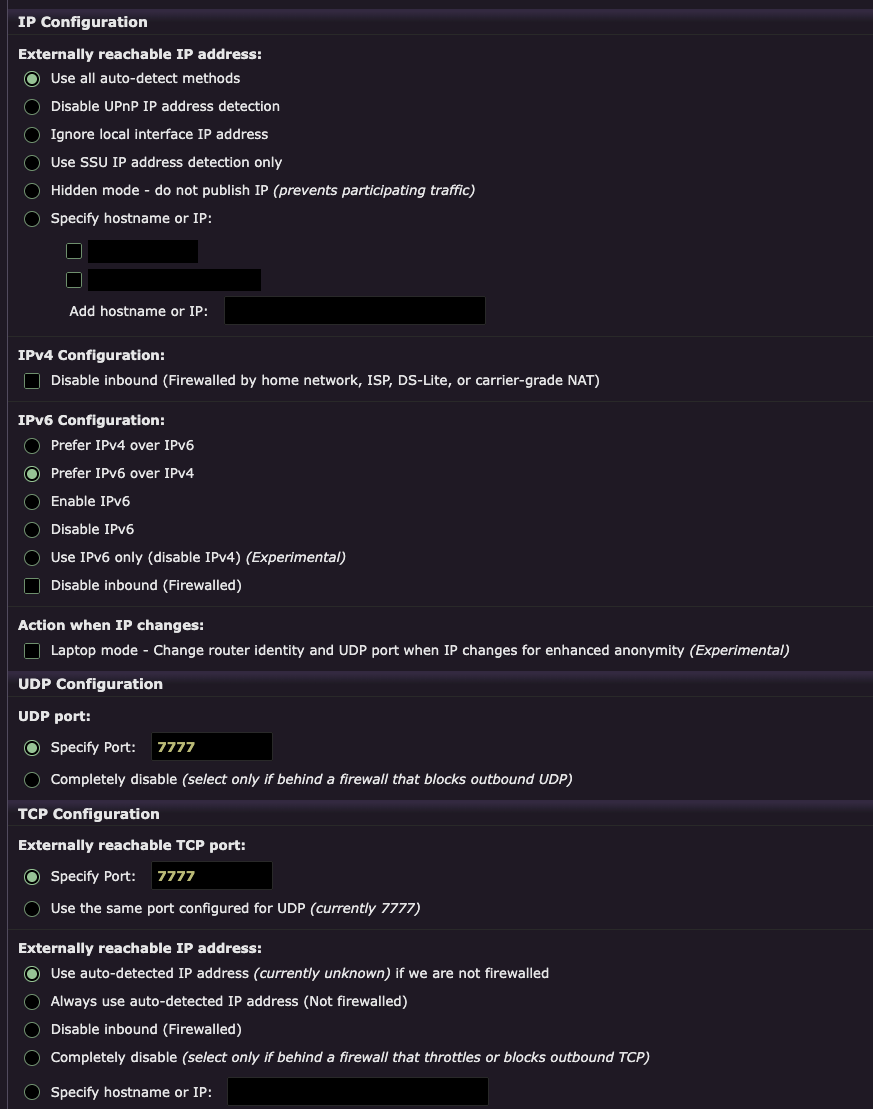Image resolution: width=873 pixels, height=1109 pixels.
Task: Select Use SSU IP address detection only
Action: click(x=32, y=162)
